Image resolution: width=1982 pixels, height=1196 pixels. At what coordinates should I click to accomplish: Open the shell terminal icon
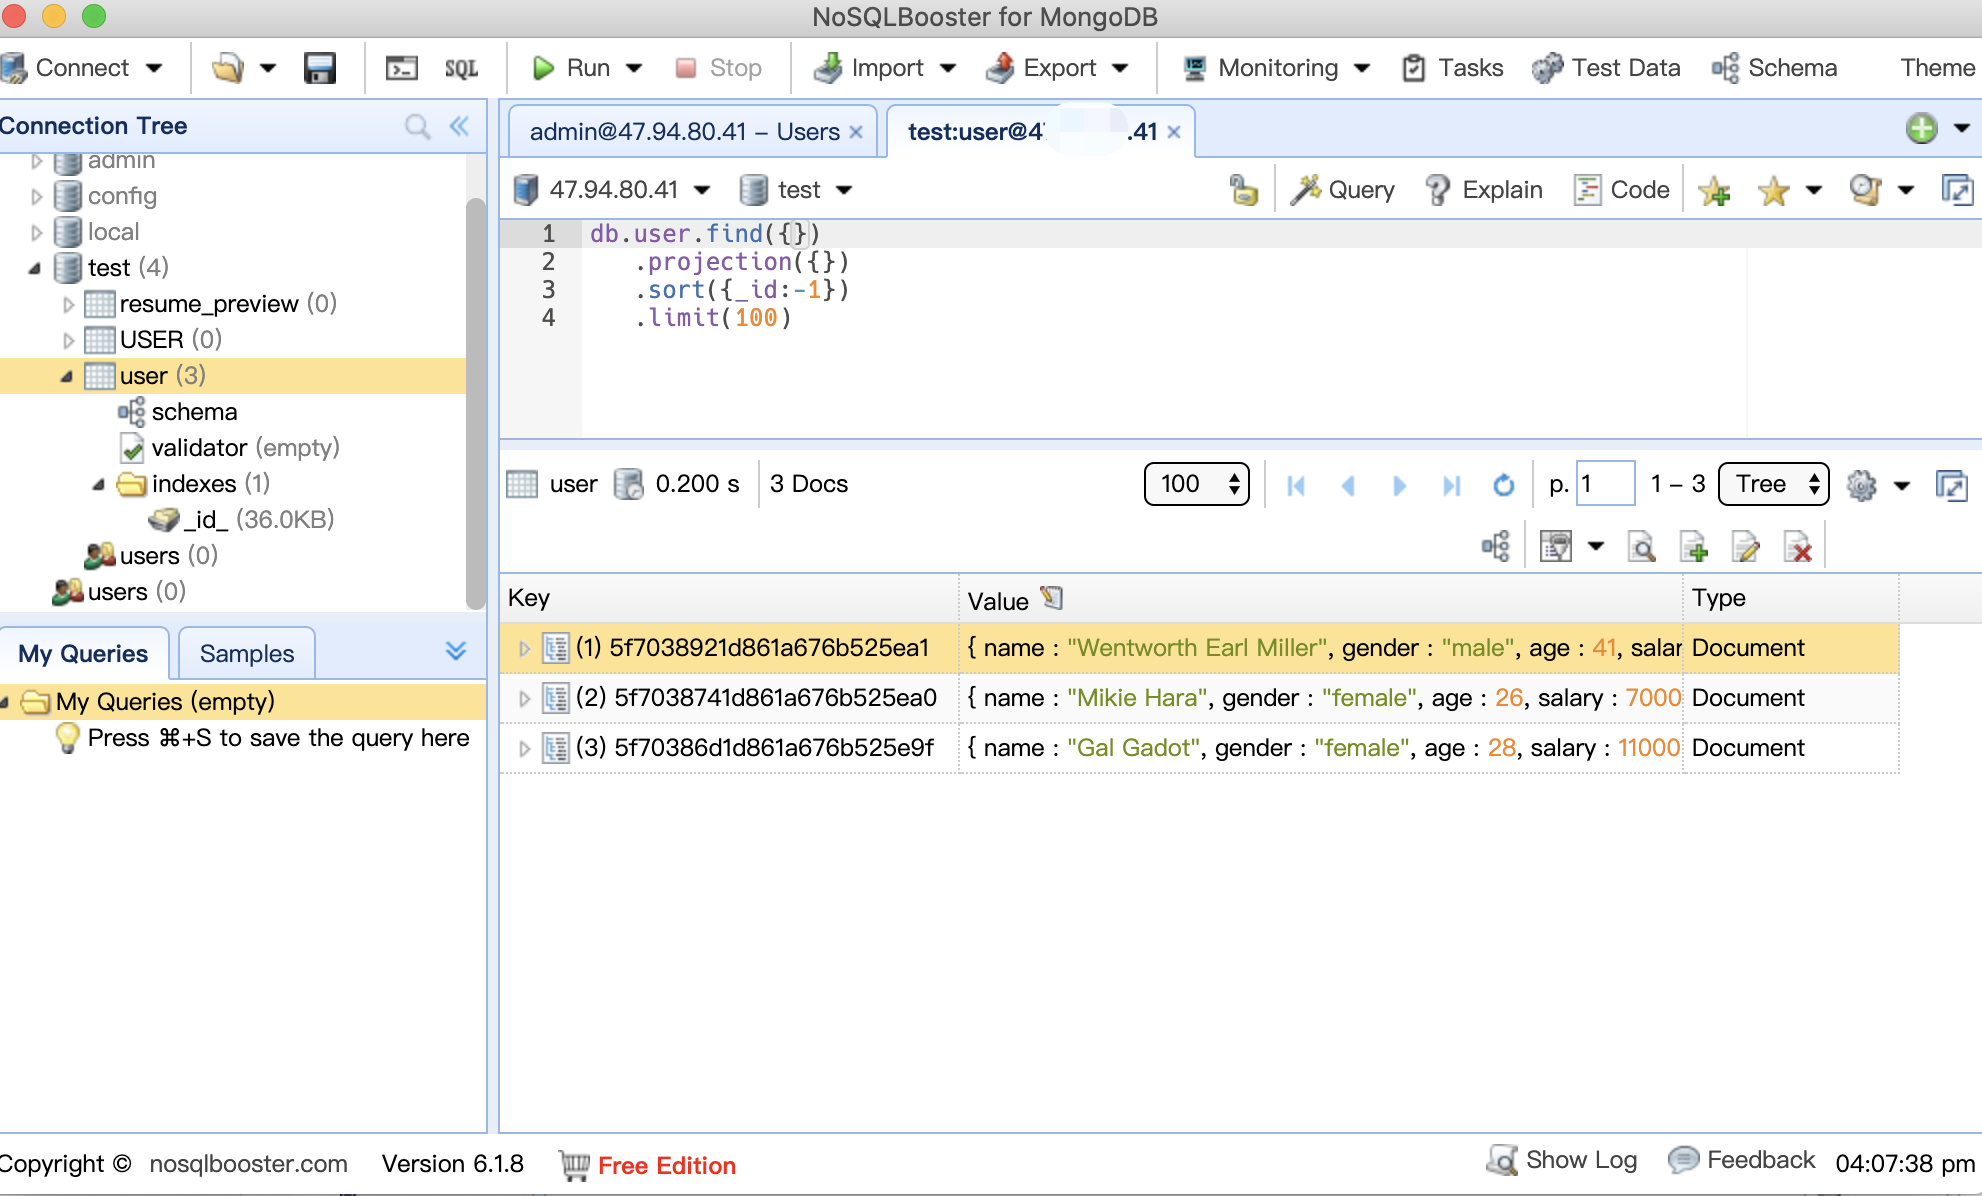402,68
